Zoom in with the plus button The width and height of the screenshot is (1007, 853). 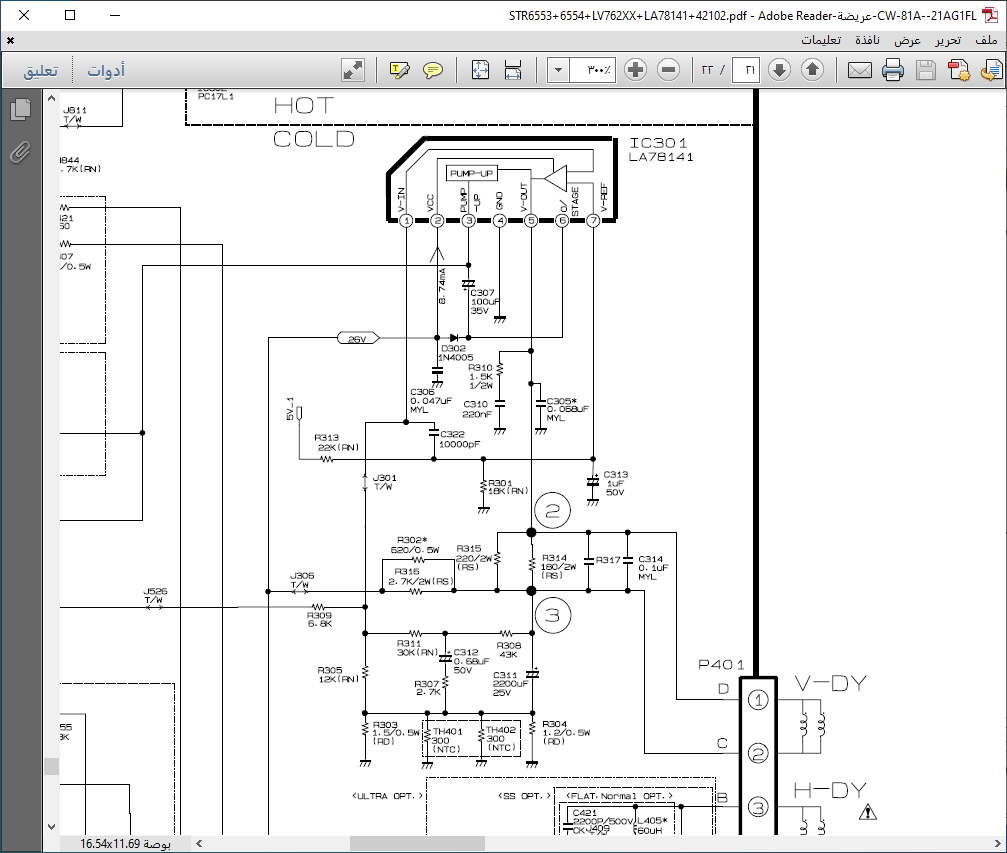click(635, 69)
